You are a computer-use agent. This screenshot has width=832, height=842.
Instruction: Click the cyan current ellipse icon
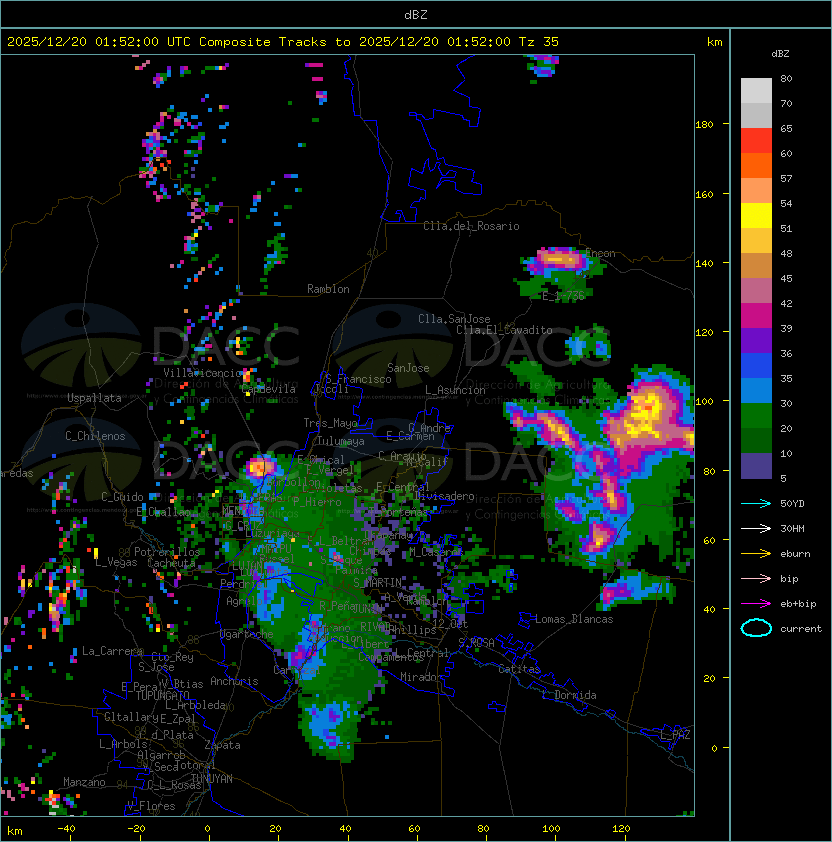(756, 628)
